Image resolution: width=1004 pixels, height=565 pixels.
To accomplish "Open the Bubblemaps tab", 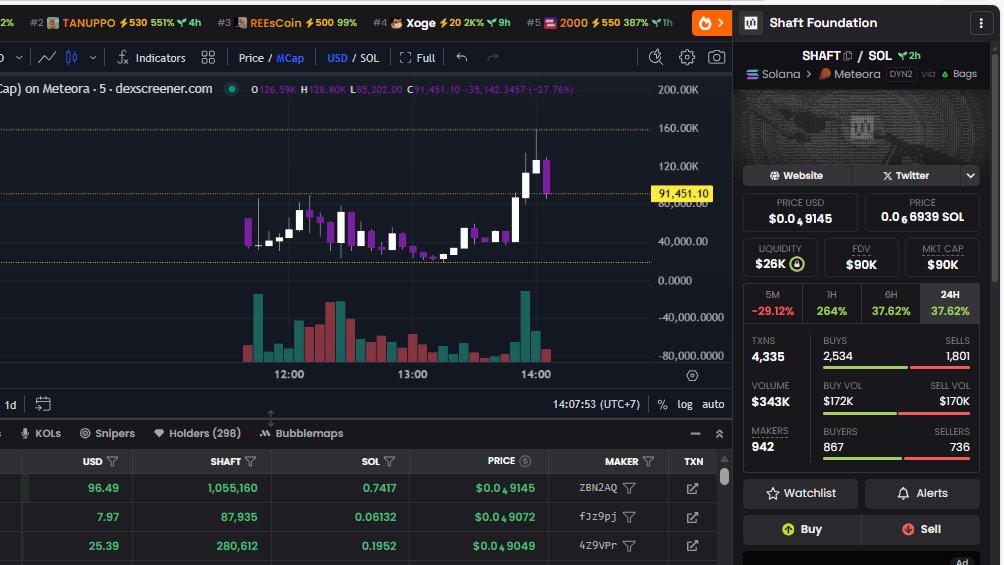I will 302,434.
